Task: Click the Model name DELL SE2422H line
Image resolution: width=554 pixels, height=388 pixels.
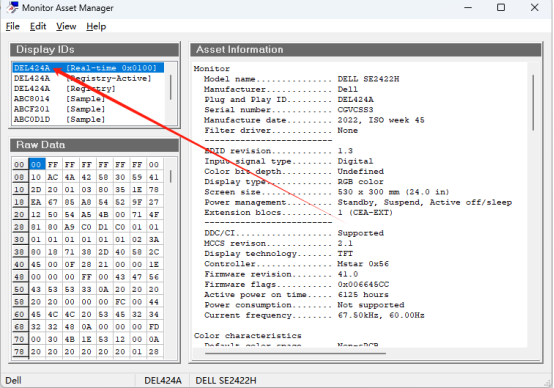Action: [x=301, y=79]
